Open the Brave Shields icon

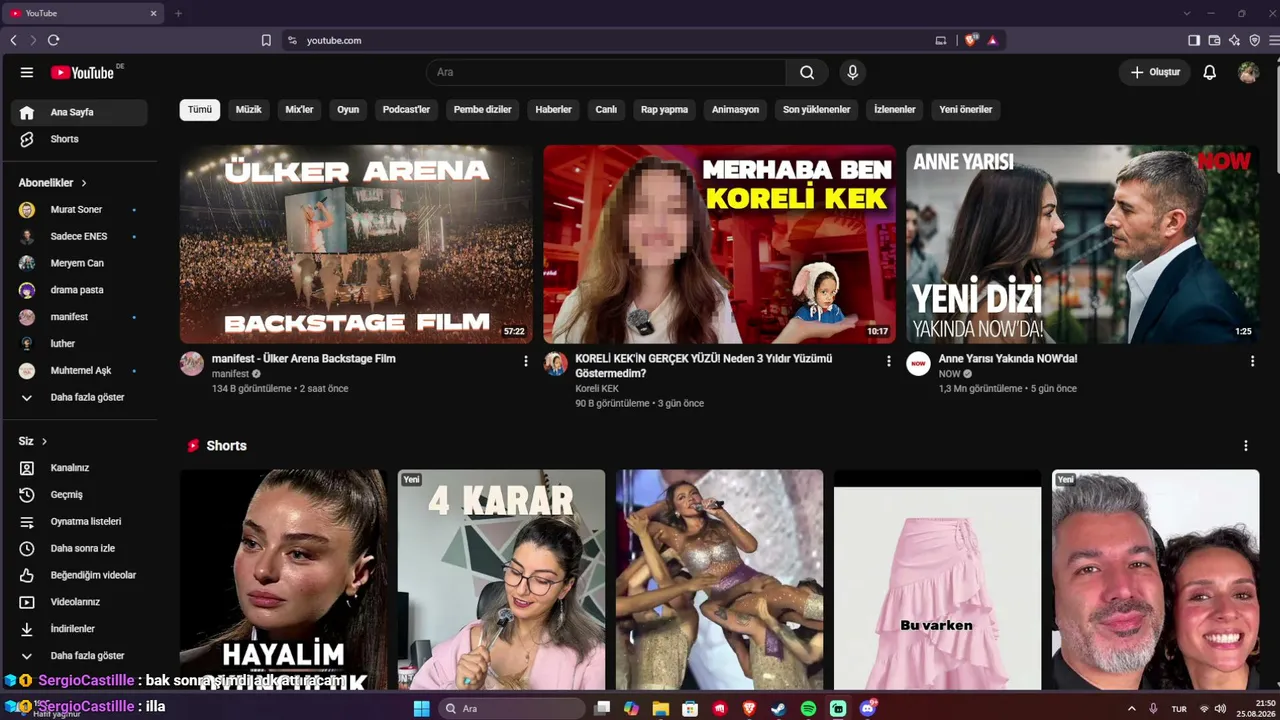(x=970, y=40)
